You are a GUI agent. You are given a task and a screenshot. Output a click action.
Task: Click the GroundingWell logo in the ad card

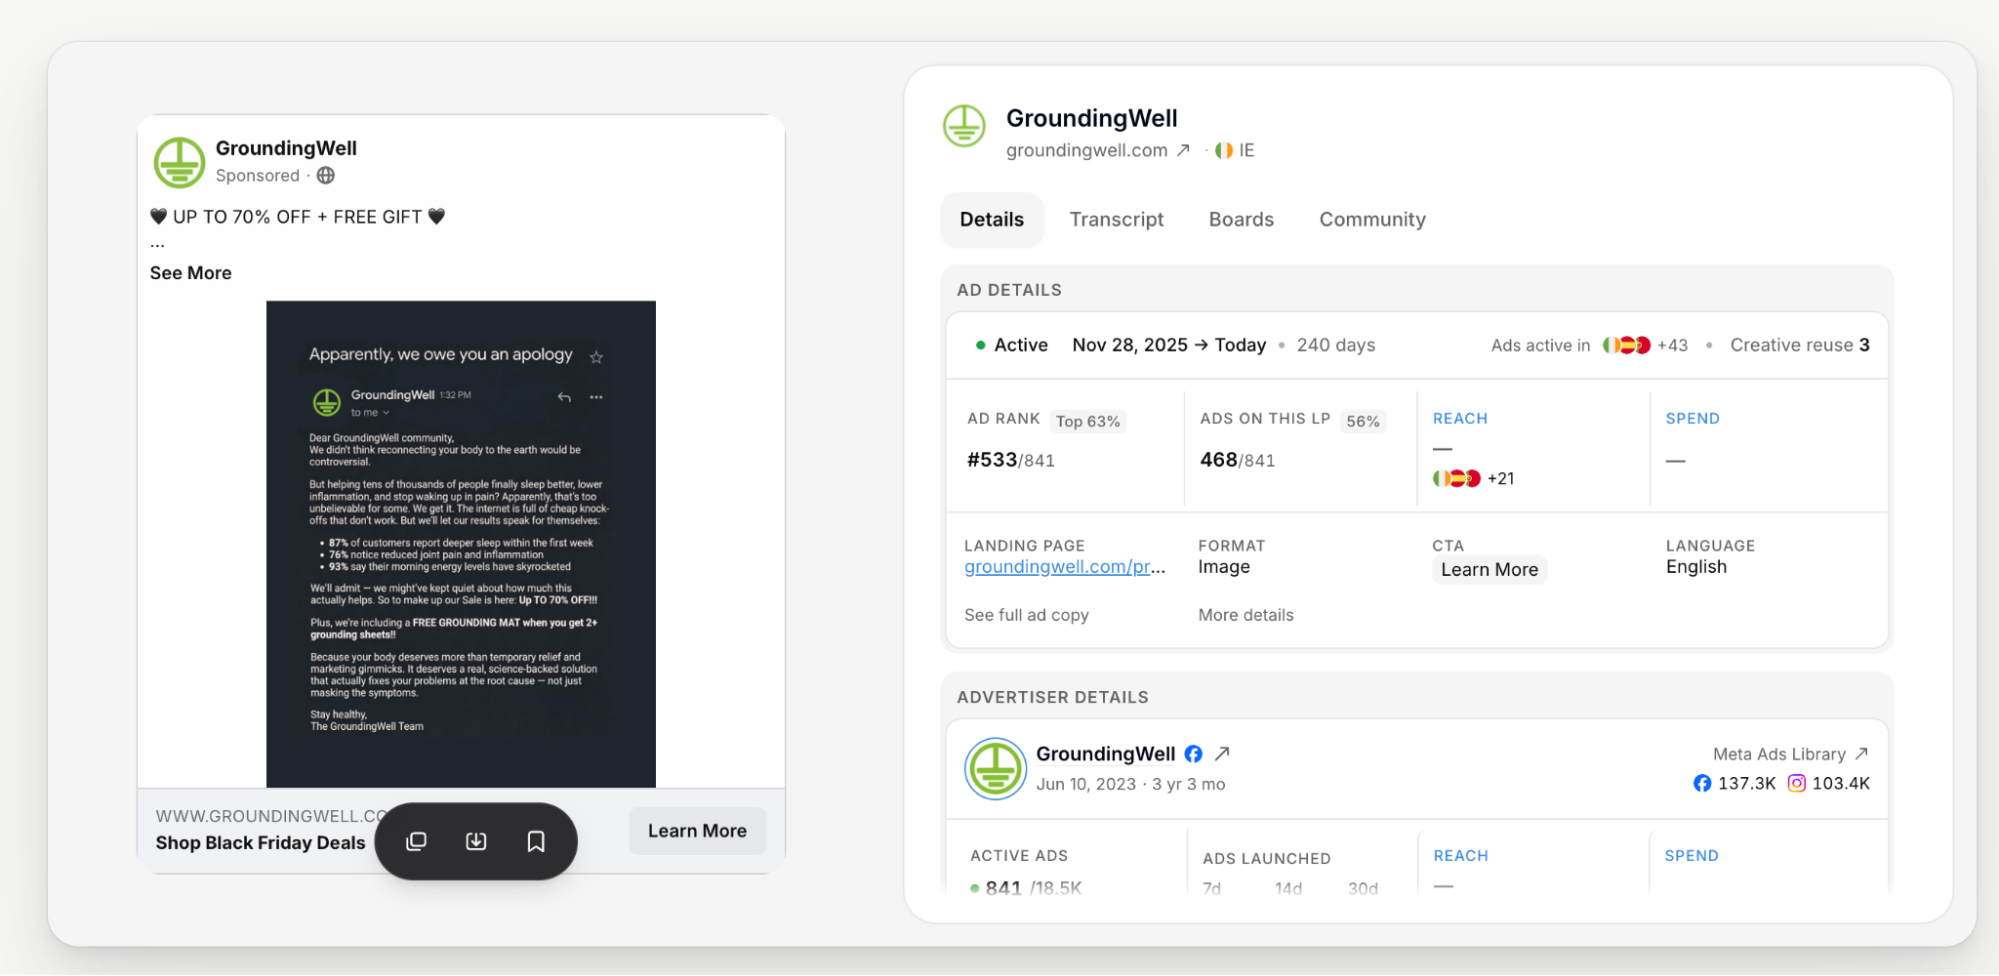(x=180, y=162)
